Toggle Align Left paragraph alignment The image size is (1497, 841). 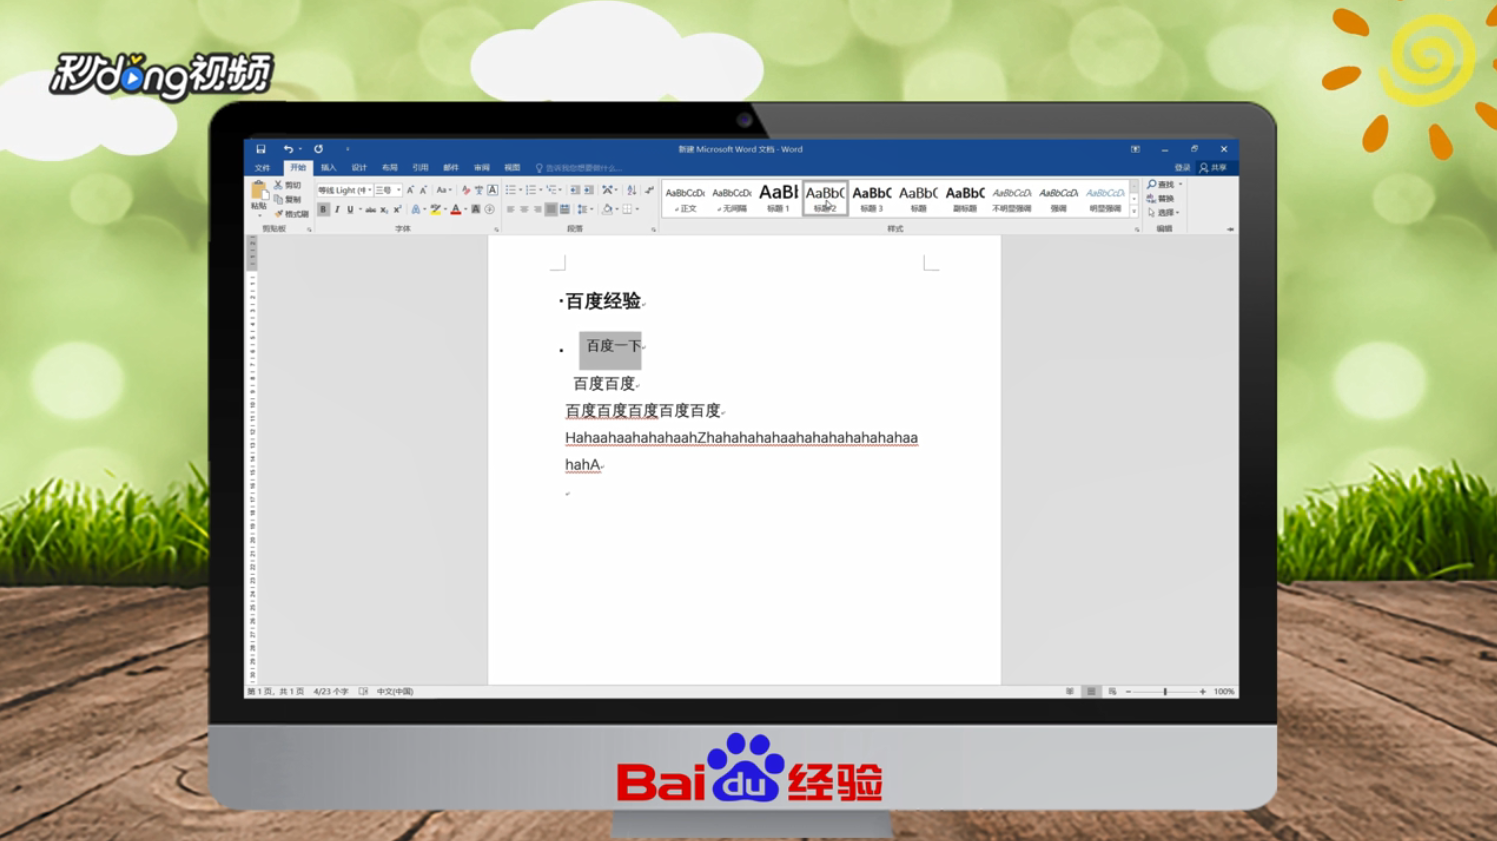[x=510, y=209]
